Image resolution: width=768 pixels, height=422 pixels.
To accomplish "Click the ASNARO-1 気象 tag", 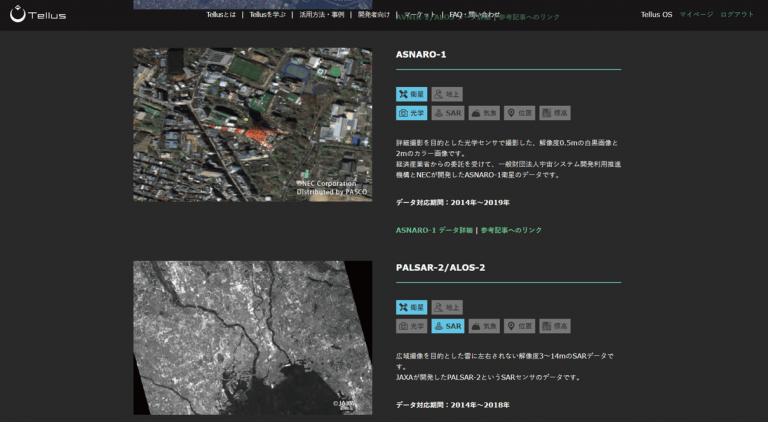I will (x=484, y=113).
